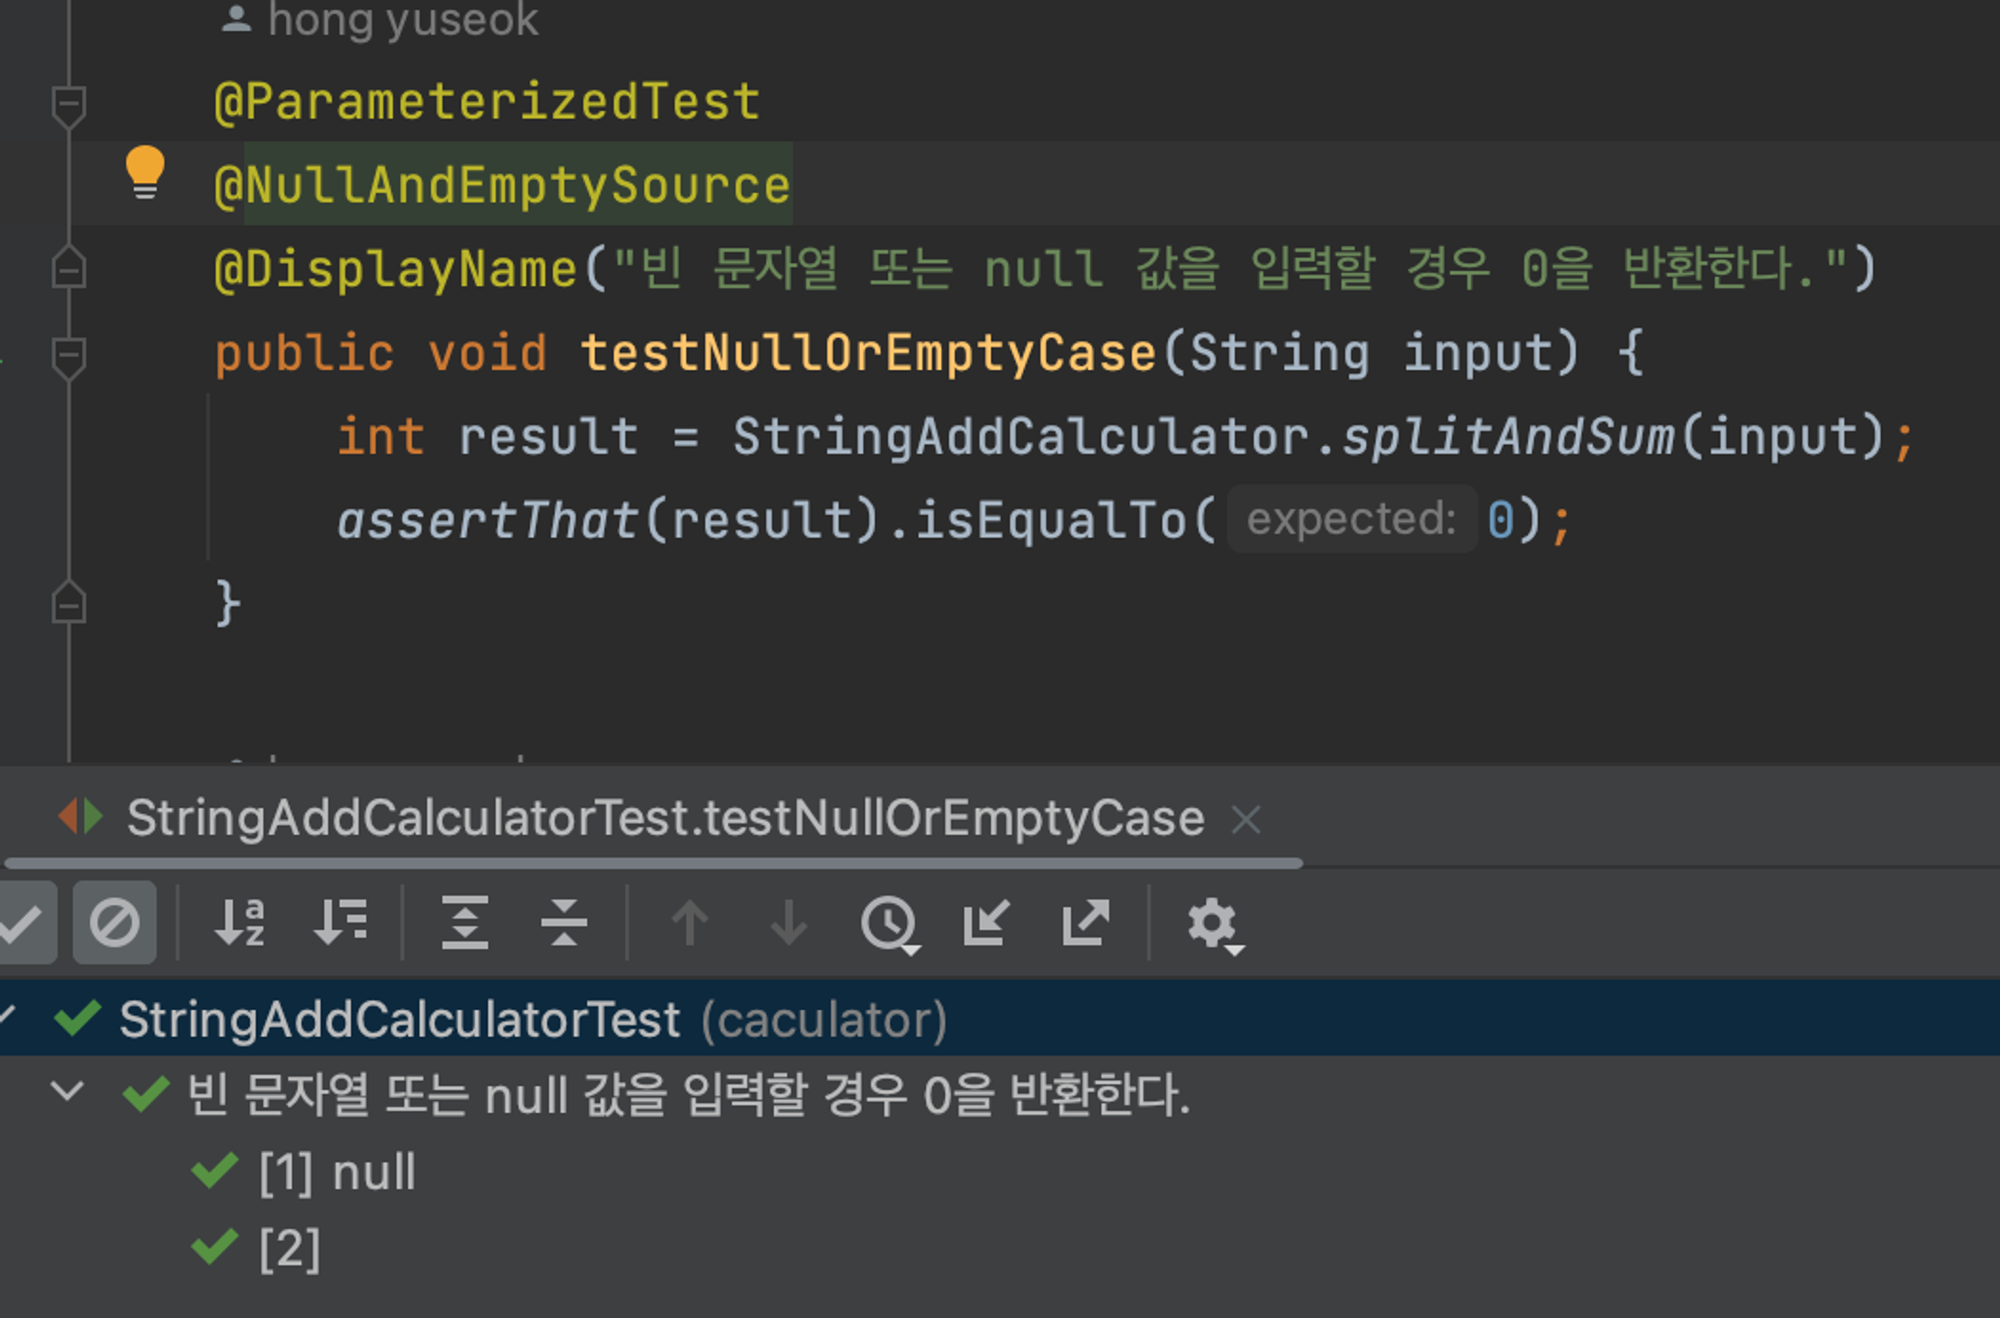The width and height of the screenshot is (2000, 1318).
Task: Fold annotations at @ParameterizedTest gutter
Action: (68, 104)
